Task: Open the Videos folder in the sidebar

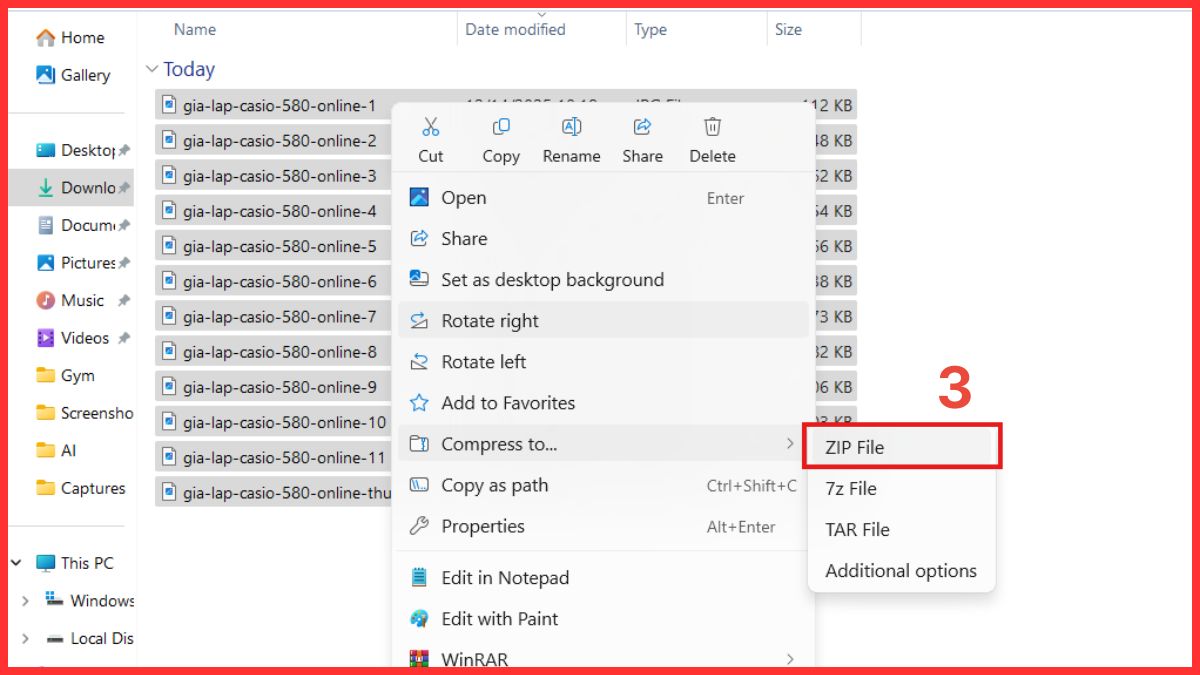Action: [x=79, y=337]
